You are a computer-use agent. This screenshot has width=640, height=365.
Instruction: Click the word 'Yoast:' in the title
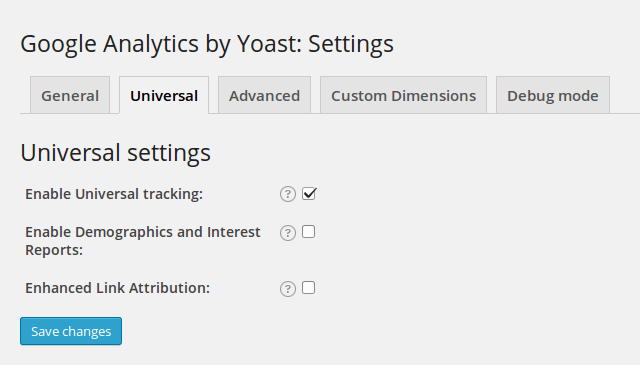coord(270,44)
